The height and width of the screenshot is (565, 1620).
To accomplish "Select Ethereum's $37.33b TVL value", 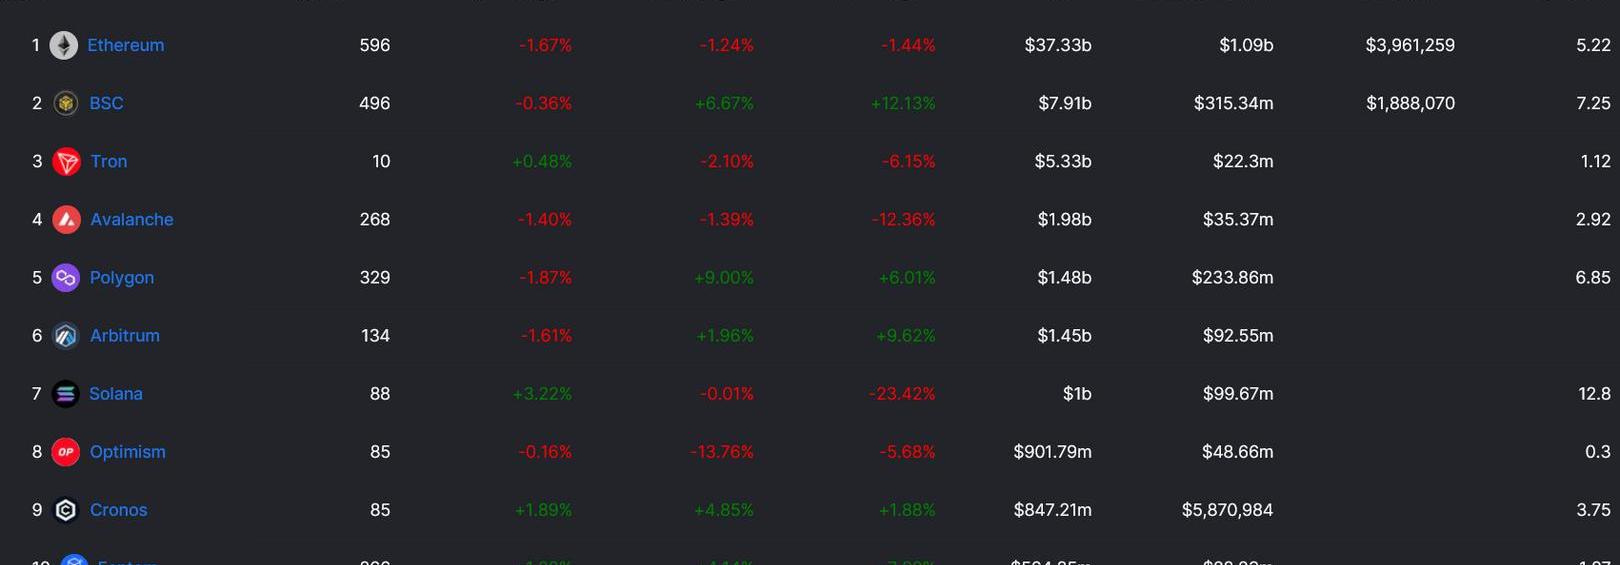I will 1058,45.
